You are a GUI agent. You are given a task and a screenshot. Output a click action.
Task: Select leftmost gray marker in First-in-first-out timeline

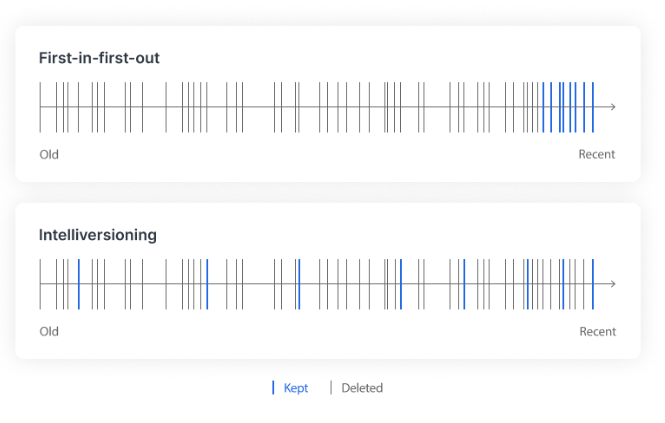coord(41,107)
